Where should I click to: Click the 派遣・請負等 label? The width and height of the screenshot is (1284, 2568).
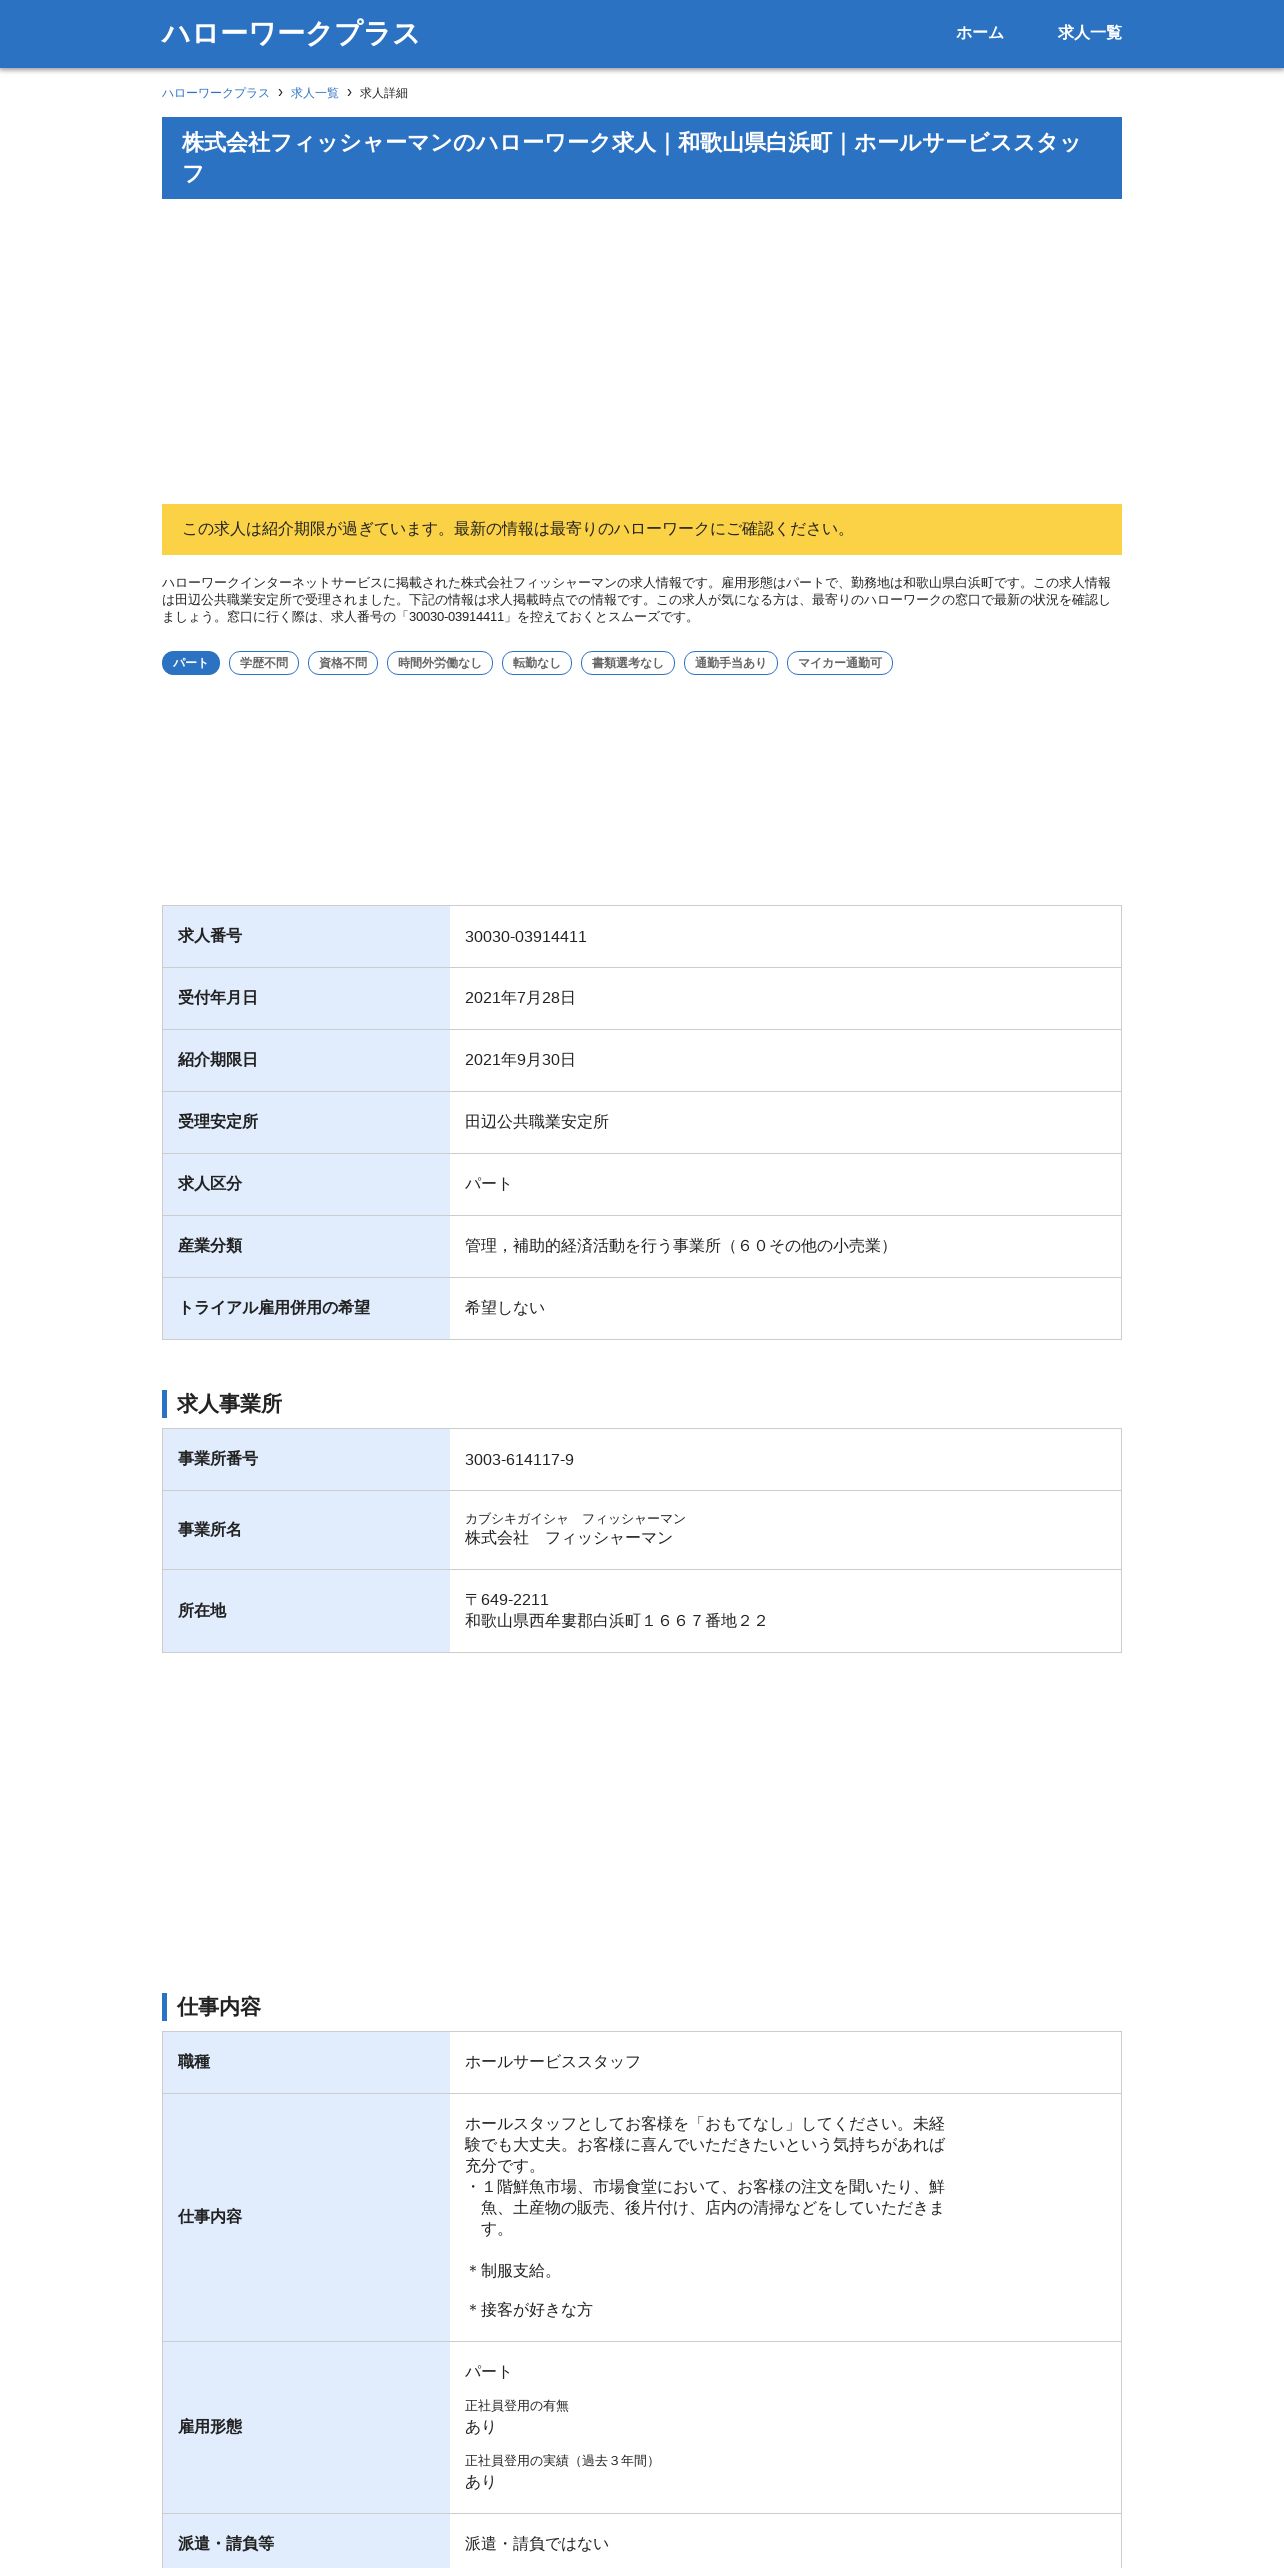click(x=226, y=2543)
